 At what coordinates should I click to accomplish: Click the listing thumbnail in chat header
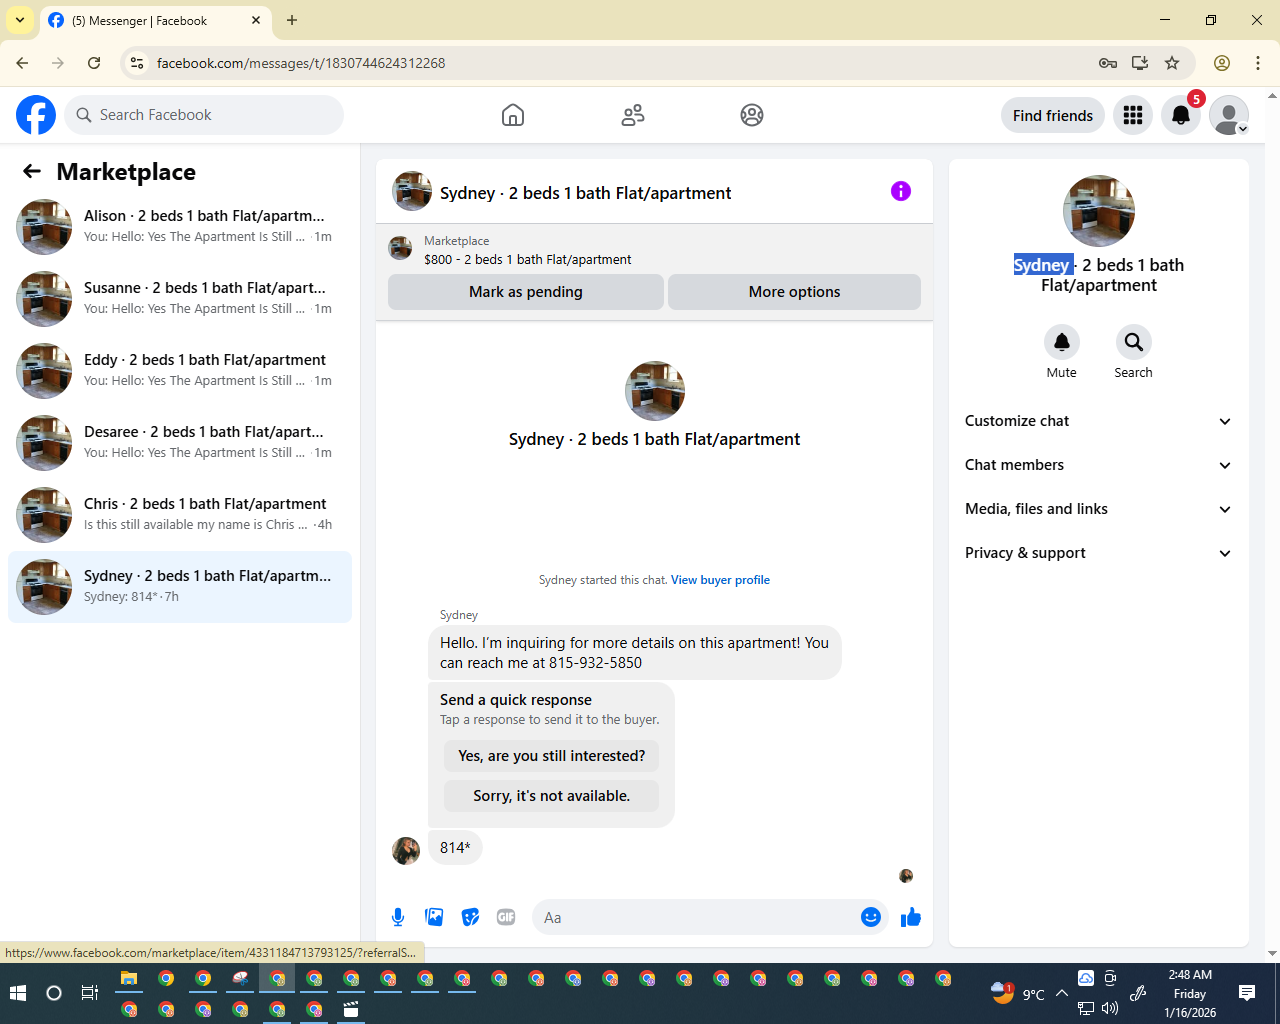pyautogui.click(x=412, y=191)
